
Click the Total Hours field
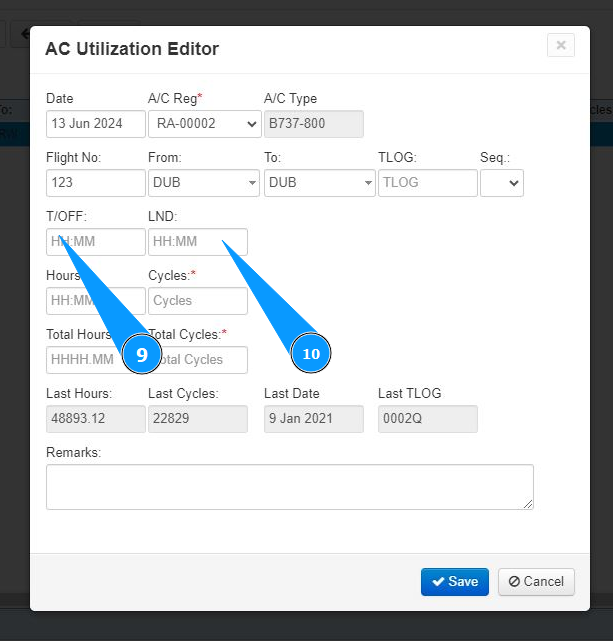tap(80, 360)
